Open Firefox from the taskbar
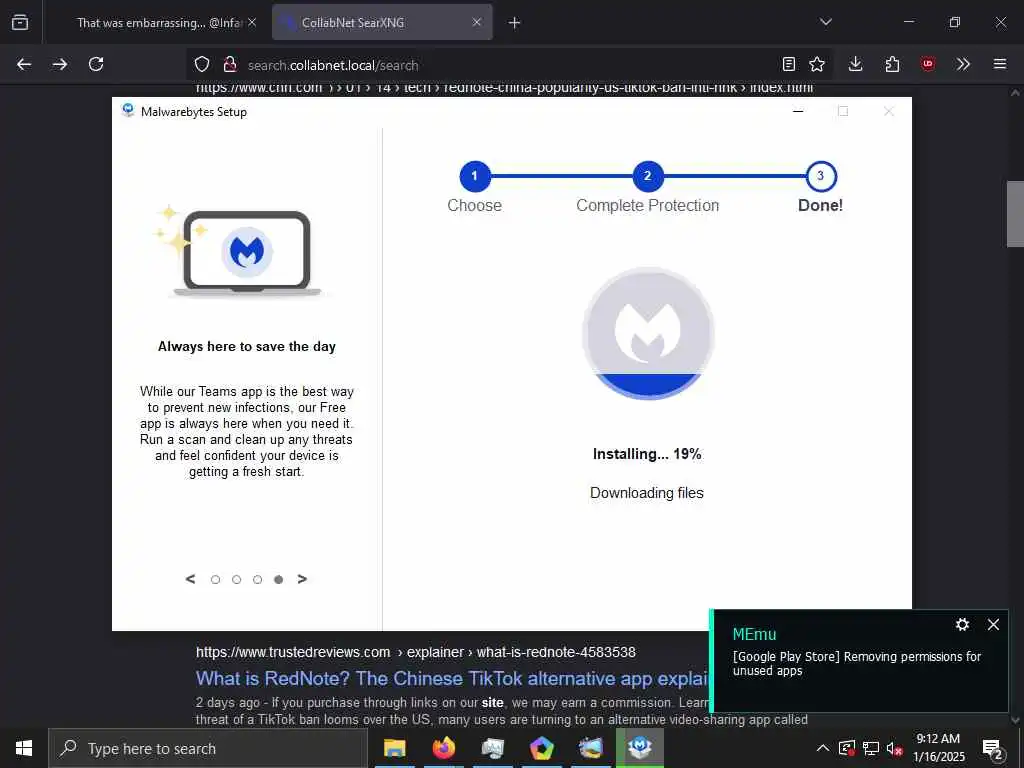The width and height of the screenshot is (1024, 768). coord(443,748)
